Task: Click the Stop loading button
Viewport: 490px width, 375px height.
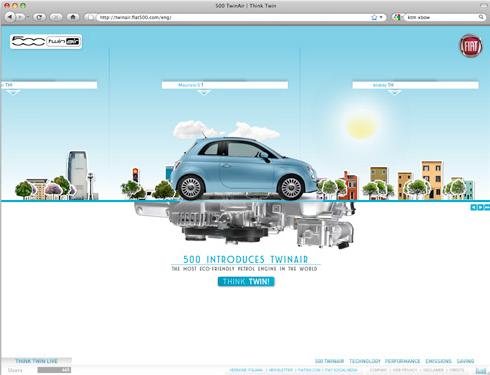Action: (56, 17)
